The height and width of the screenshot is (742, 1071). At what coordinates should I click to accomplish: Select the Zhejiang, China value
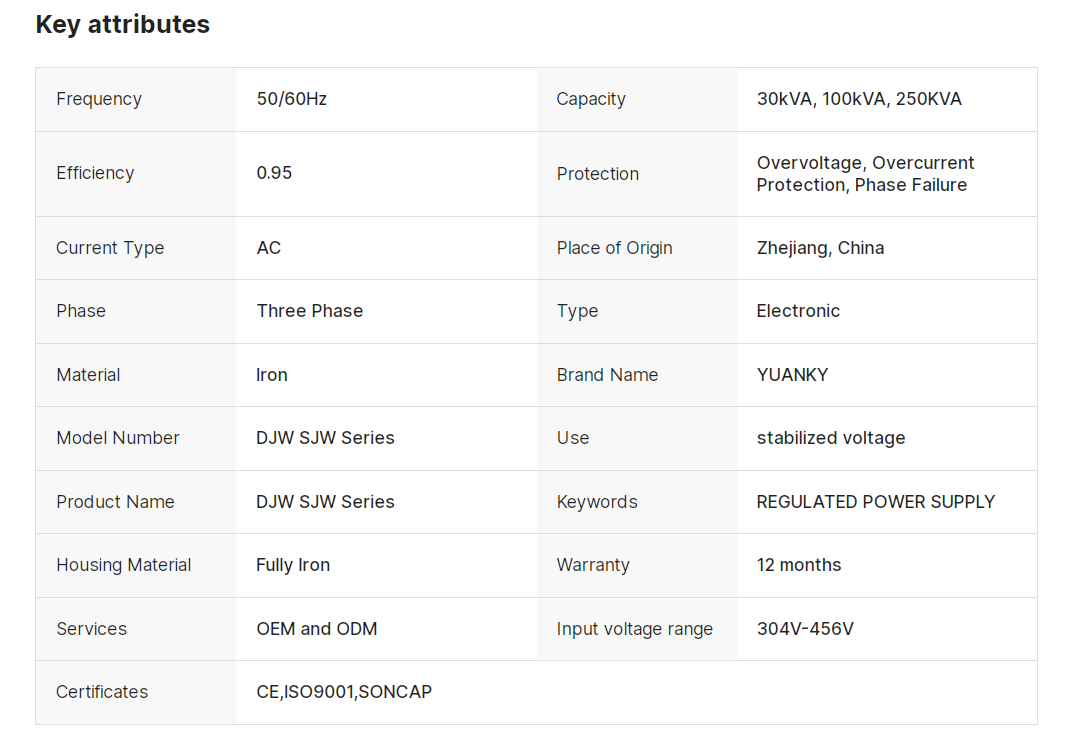(x=820, y=248)
